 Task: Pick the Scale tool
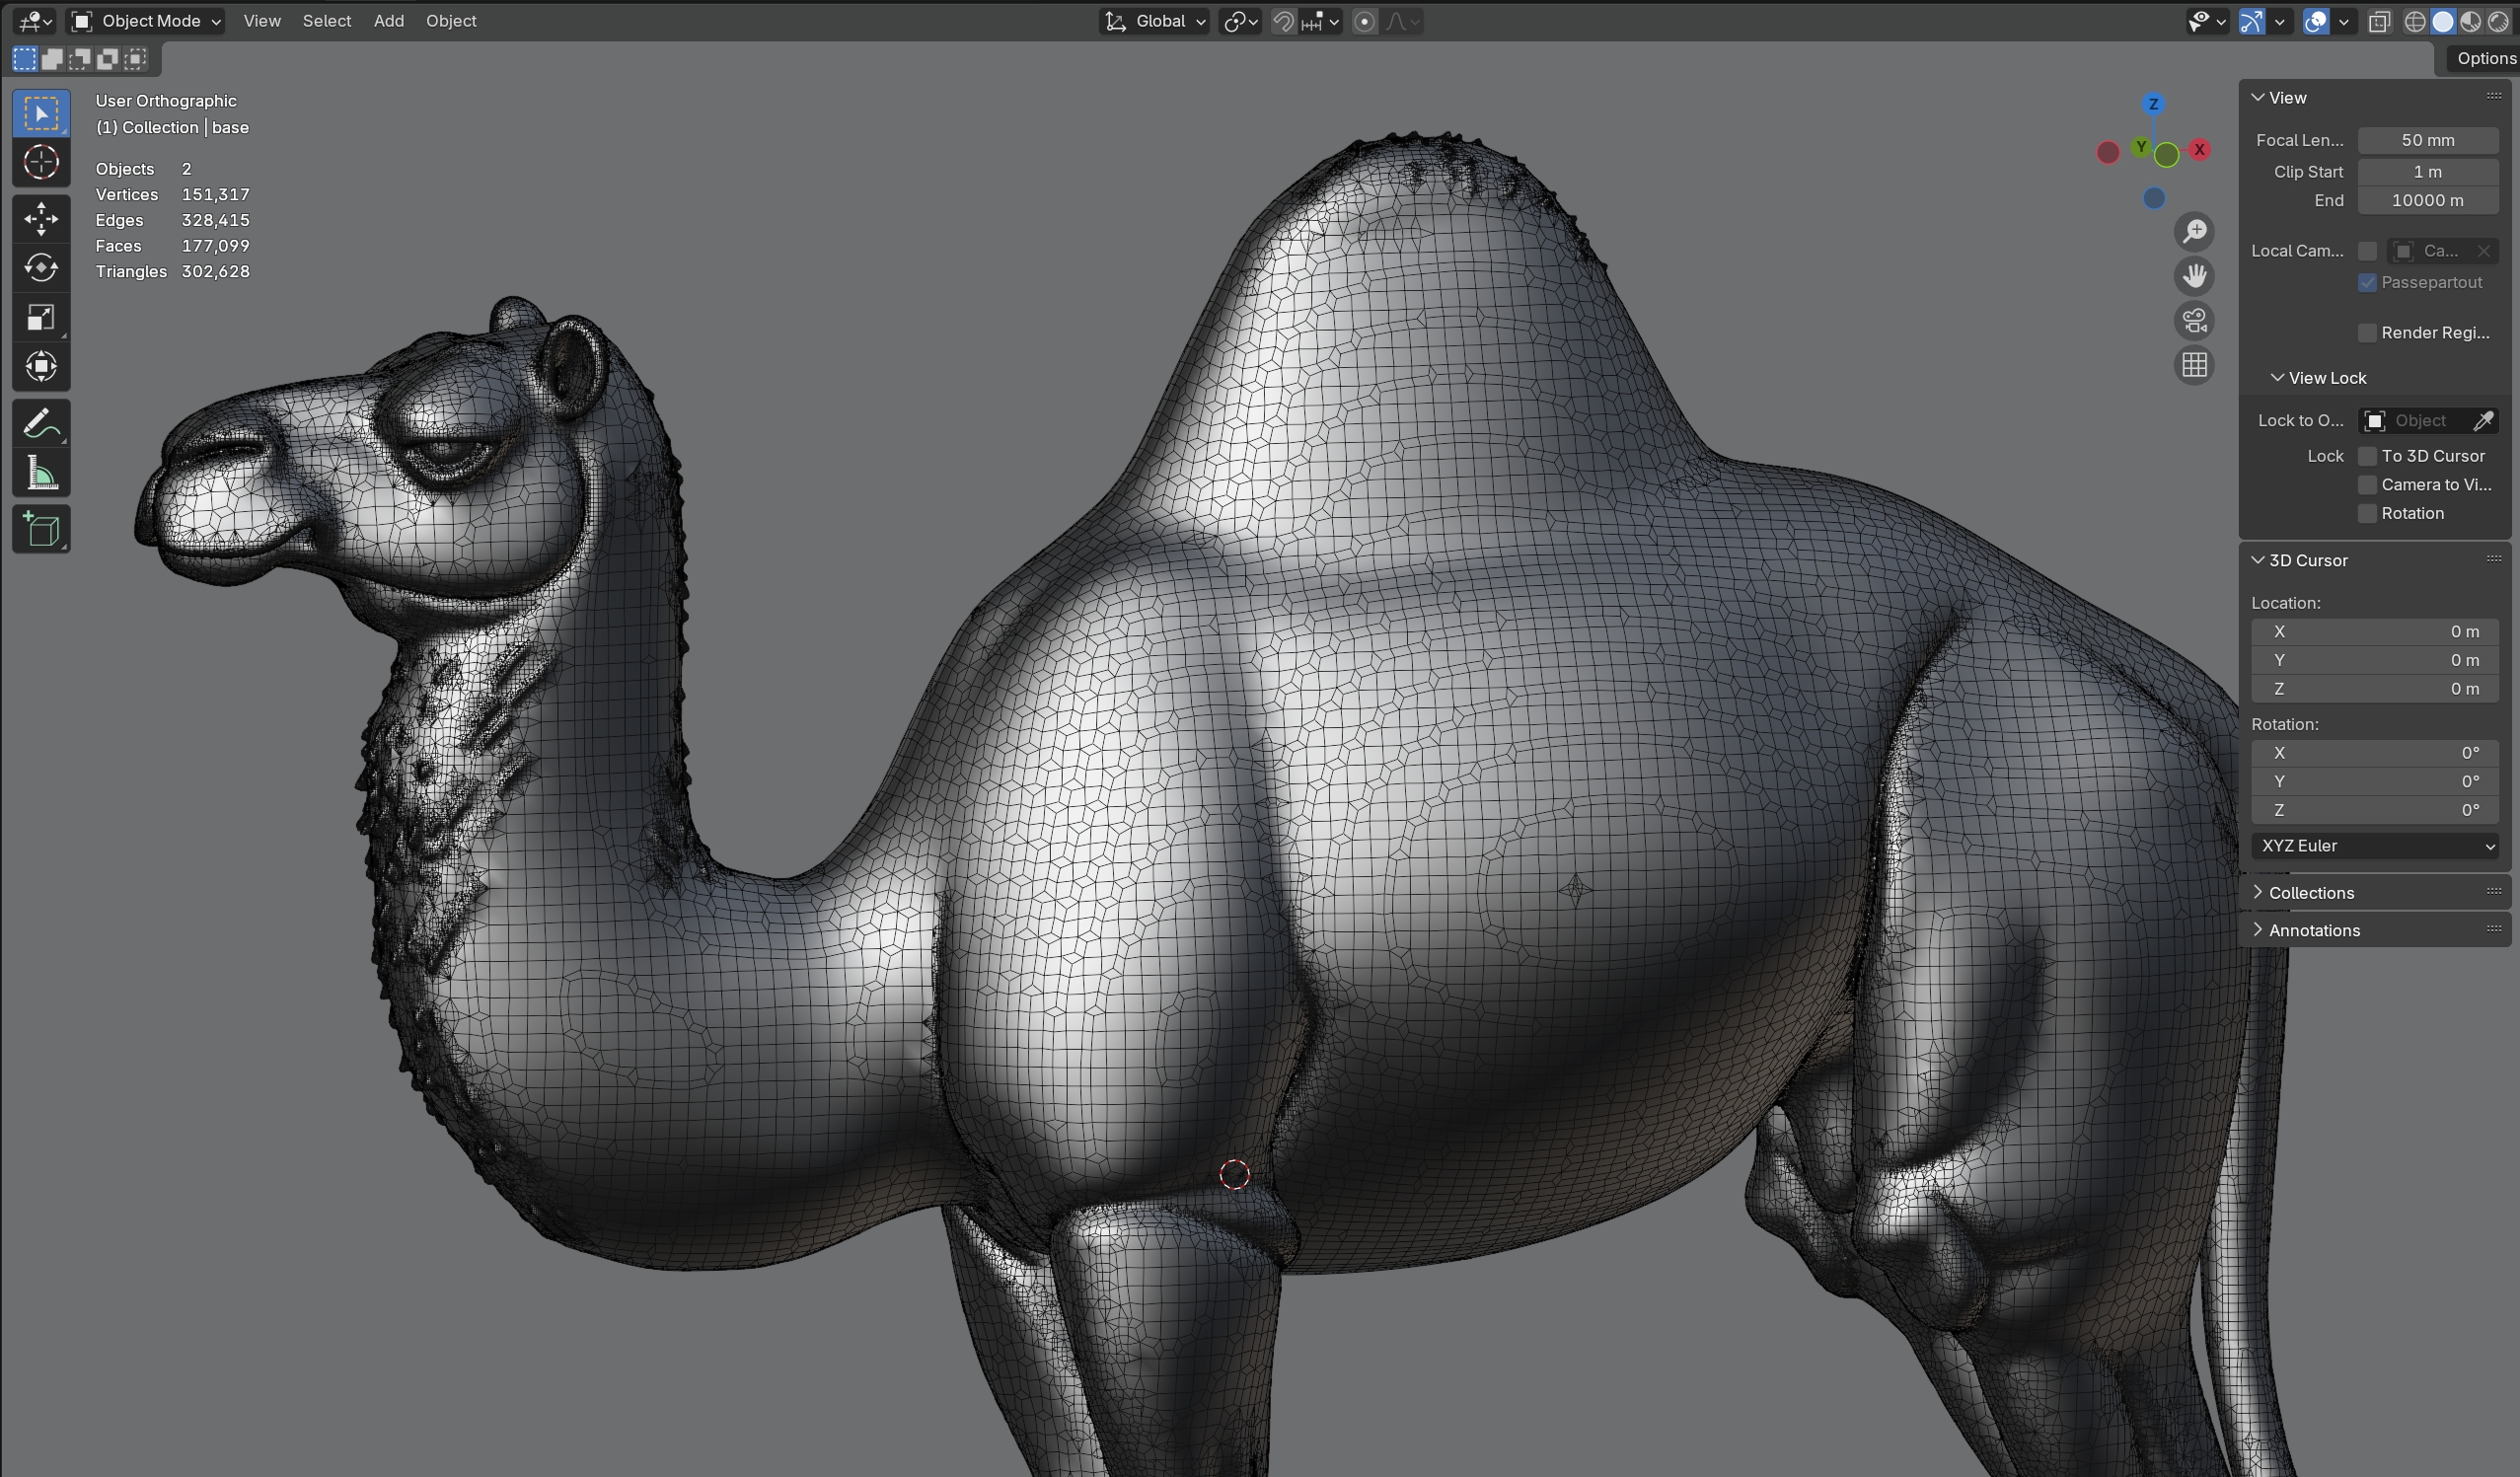(x=41, y=318)
